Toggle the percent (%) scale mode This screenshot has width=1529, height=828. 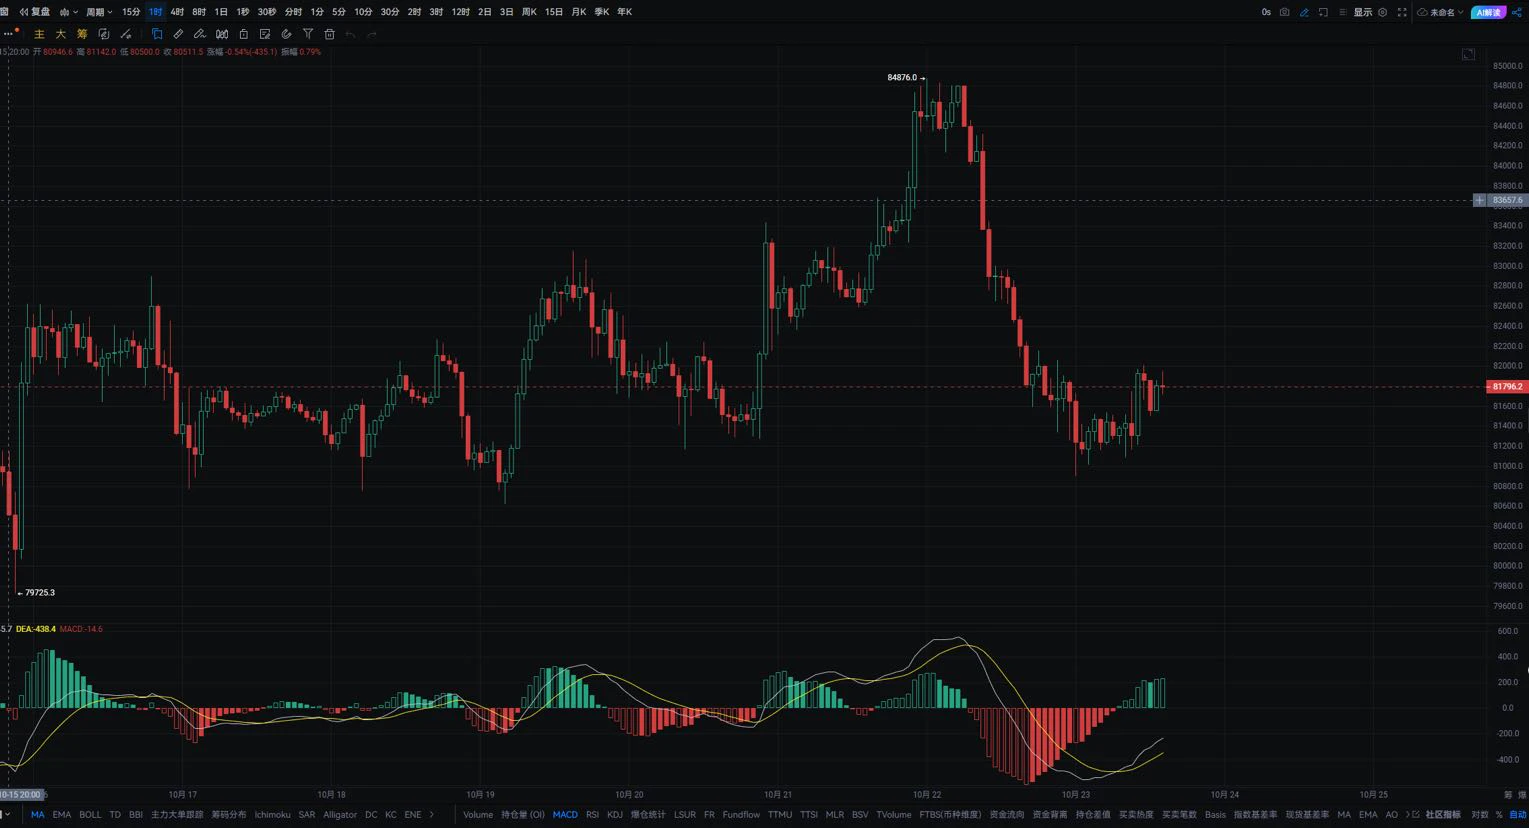[x=1499, y=815]
